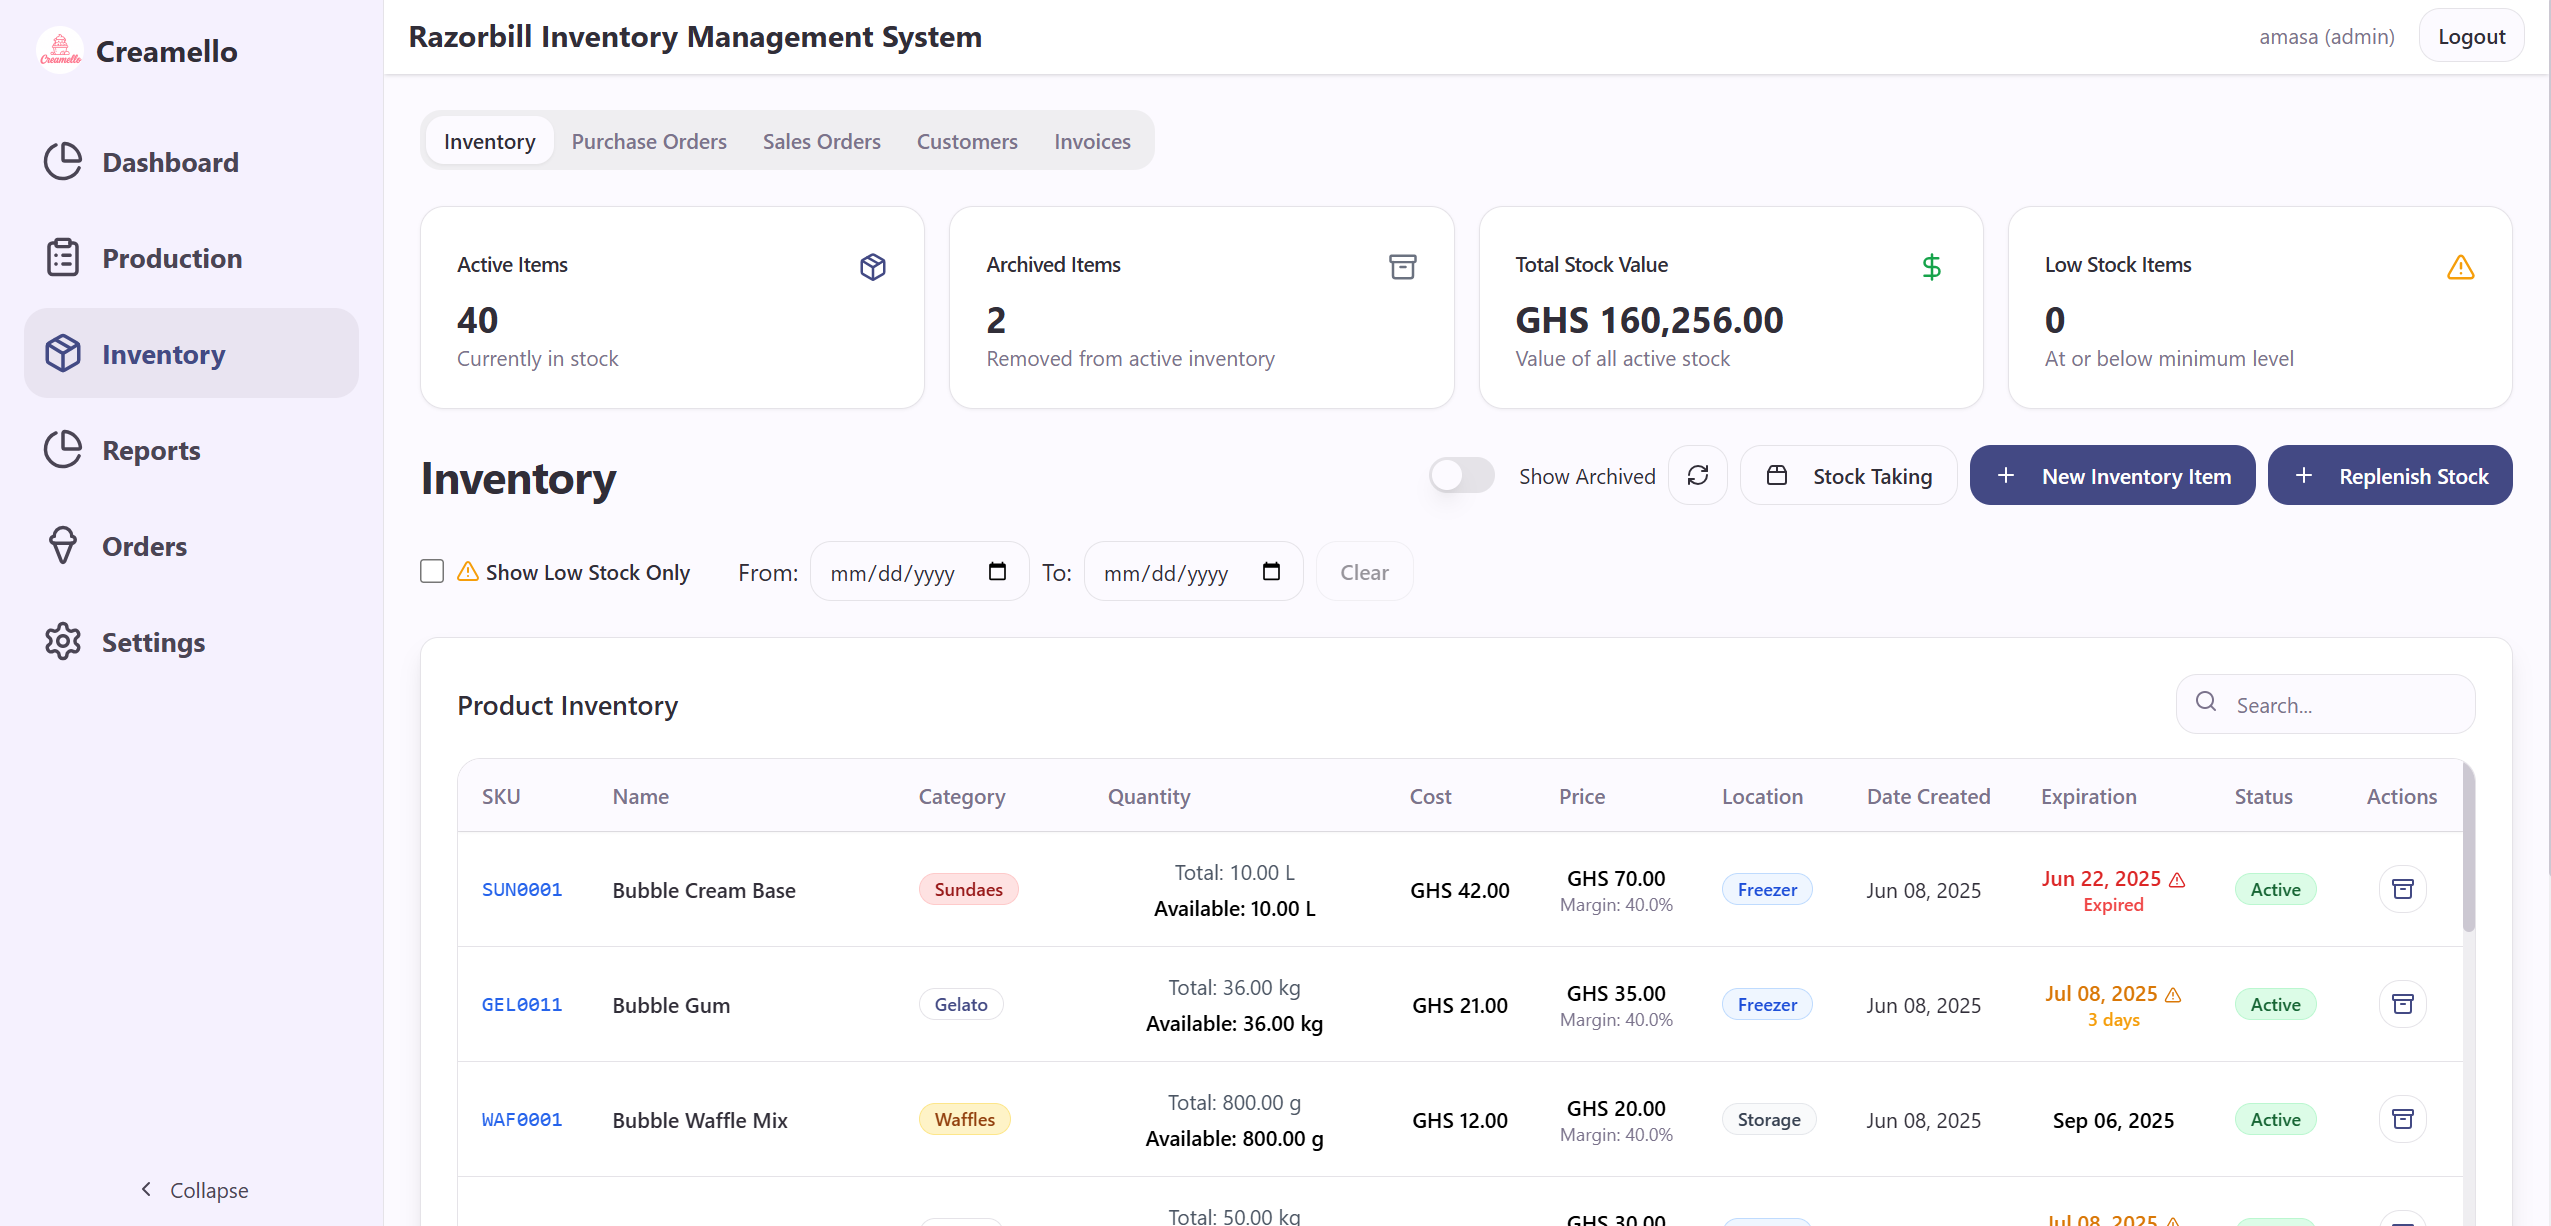Click the amasa (admin) user label
Image resolution: width=2551 pixels, height=1226 pixels.
coord(2326,36)
